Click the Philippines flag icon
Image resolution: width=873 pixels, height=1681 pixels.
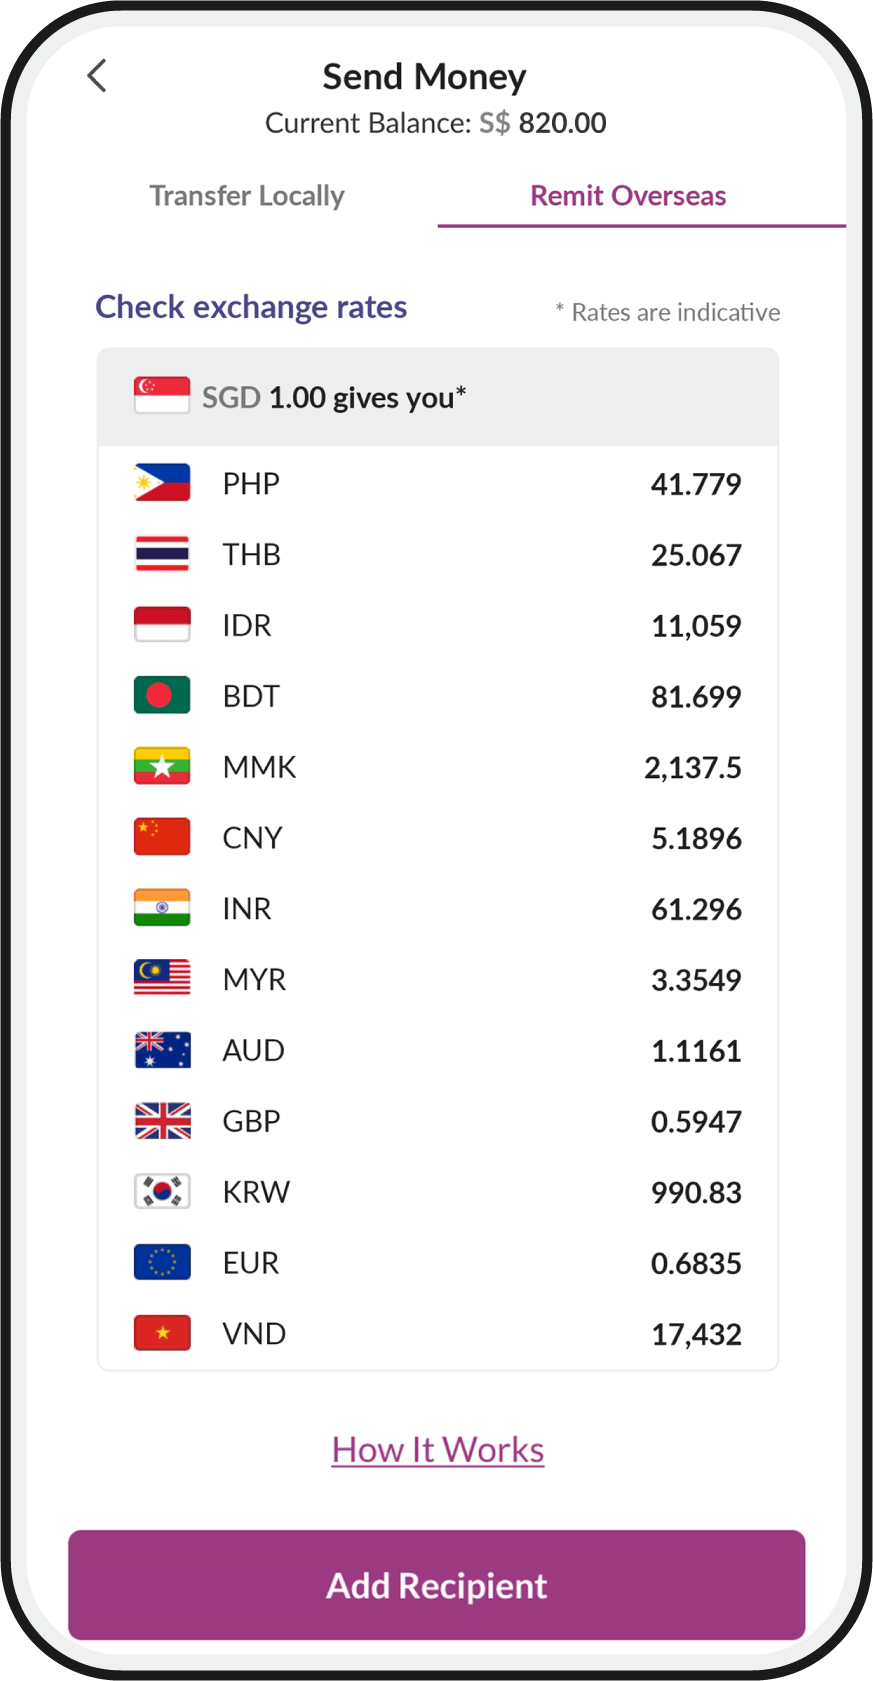tap(162, 483)
